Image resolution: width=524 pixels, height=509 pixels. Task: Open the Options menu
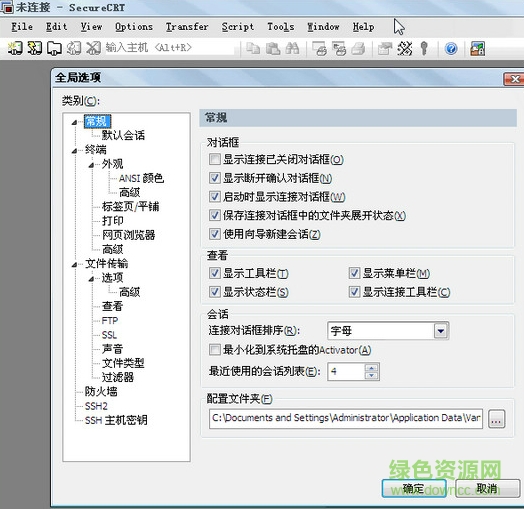tap(134, 27)
